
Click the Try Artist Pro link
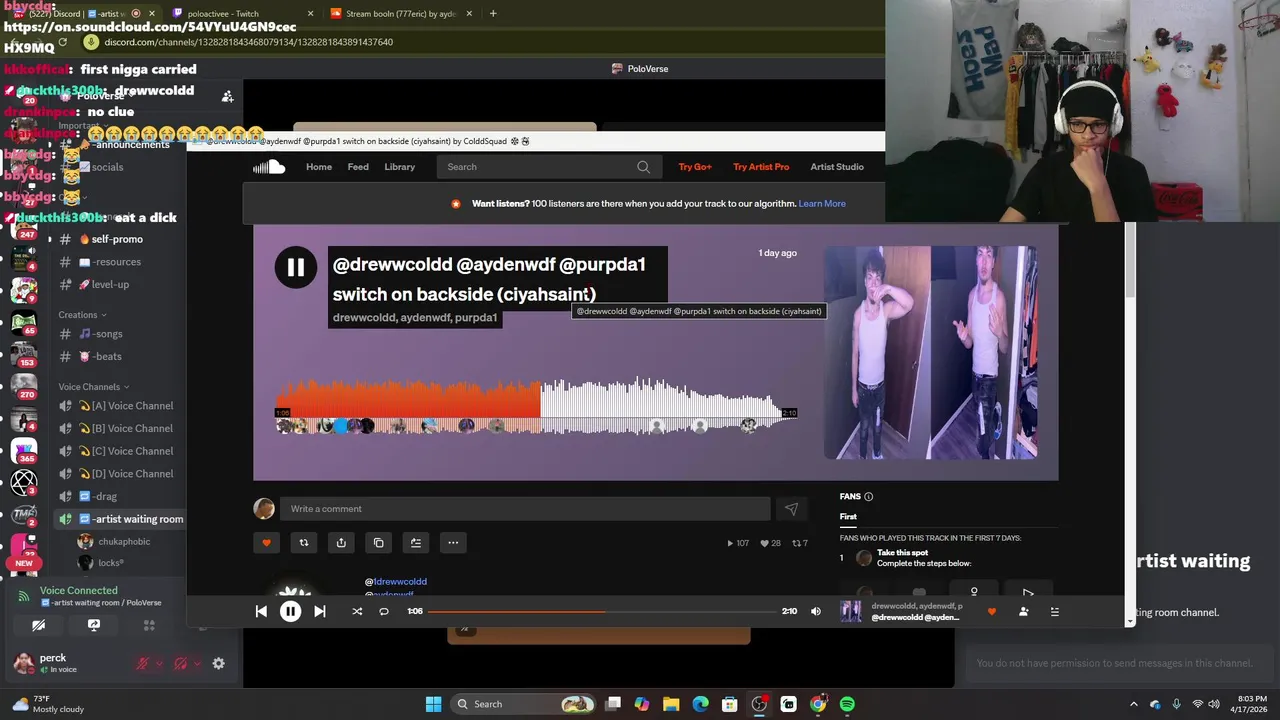[x=761, y=167]
